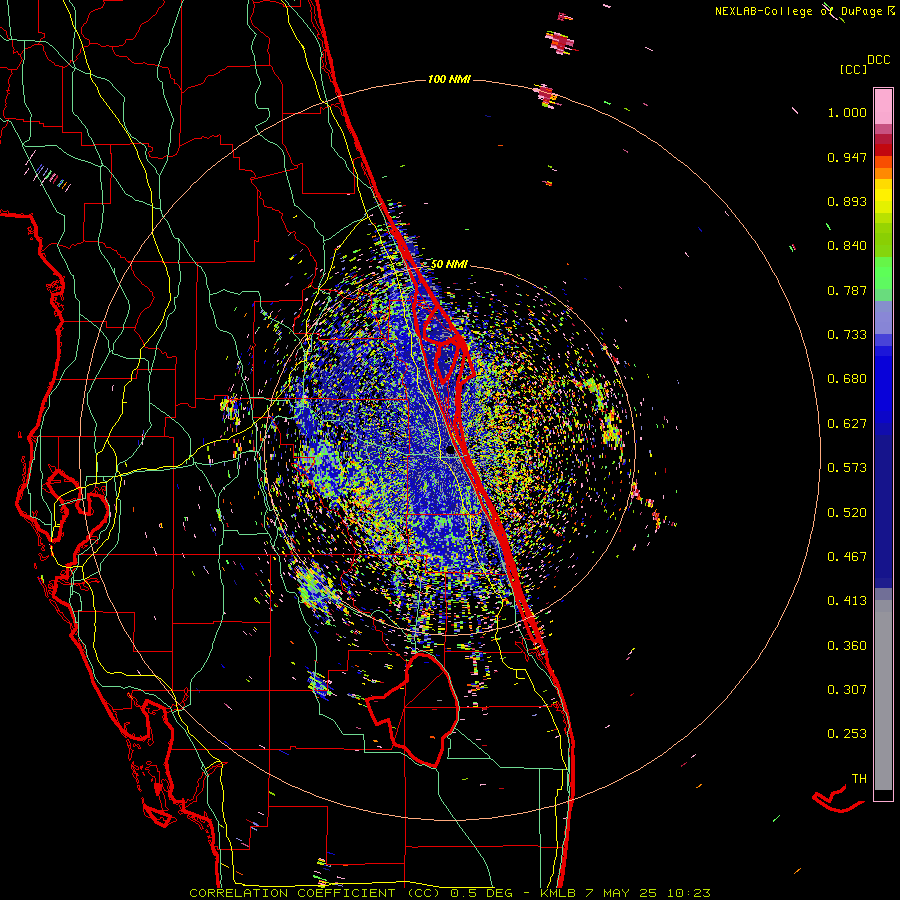Click the "KMLB" radar site identifier

[x=557, y=893]
